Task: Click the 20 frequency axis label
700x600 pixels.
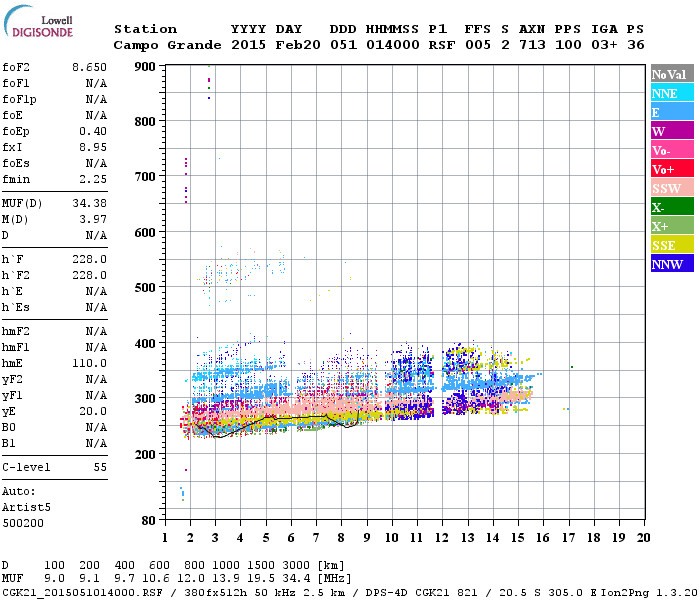Action: click(643, 538)
